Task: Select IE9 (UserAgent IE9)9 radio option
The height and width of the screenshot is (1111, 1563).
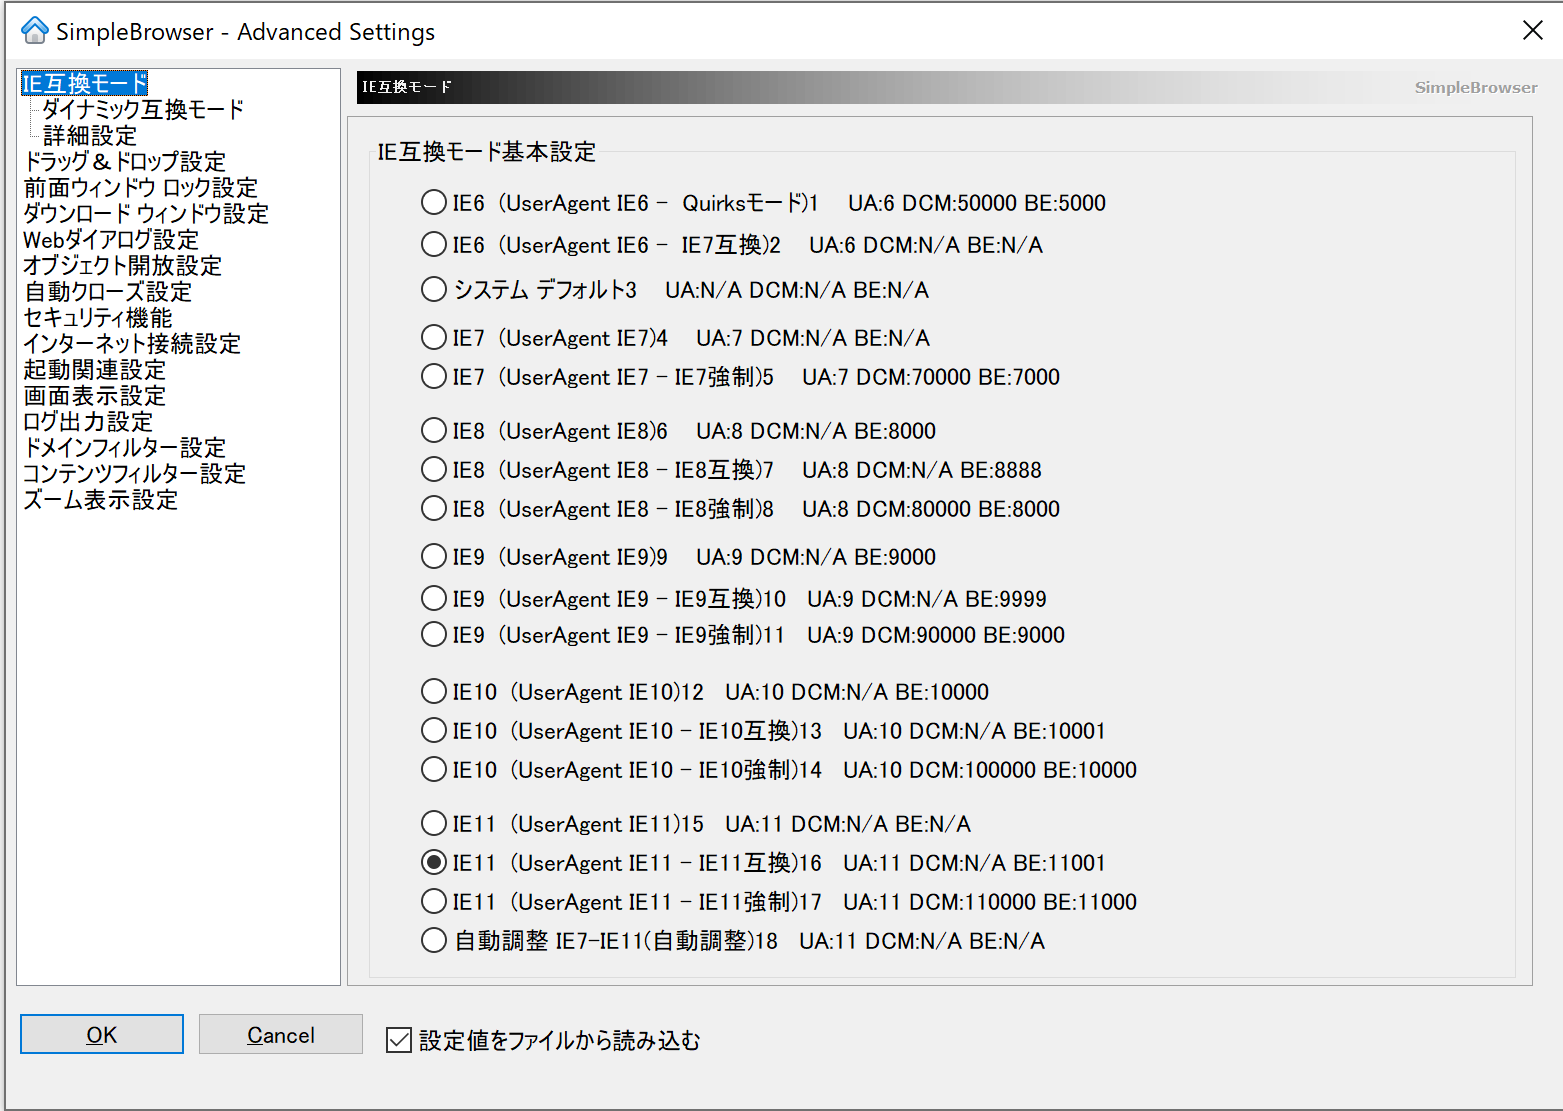Action: click(x=434, y=557)
